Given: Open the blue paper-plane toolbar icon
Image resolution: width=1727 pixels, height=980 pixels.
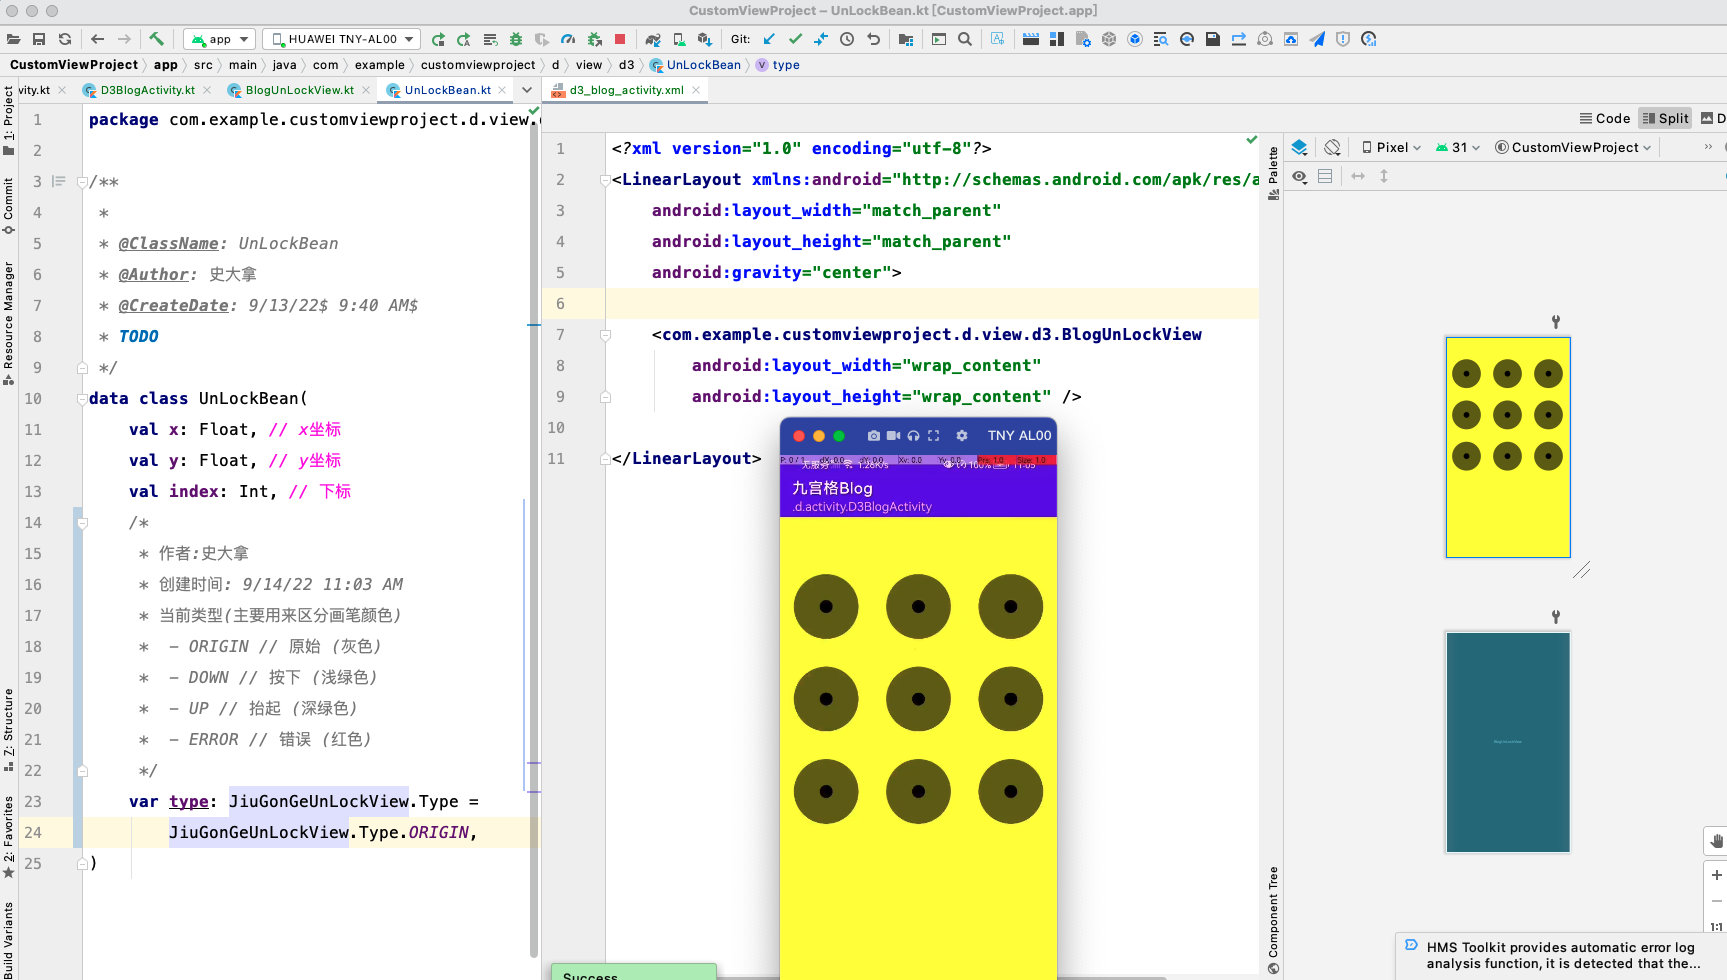Looking at the screenshot, I should [1317, 39].
